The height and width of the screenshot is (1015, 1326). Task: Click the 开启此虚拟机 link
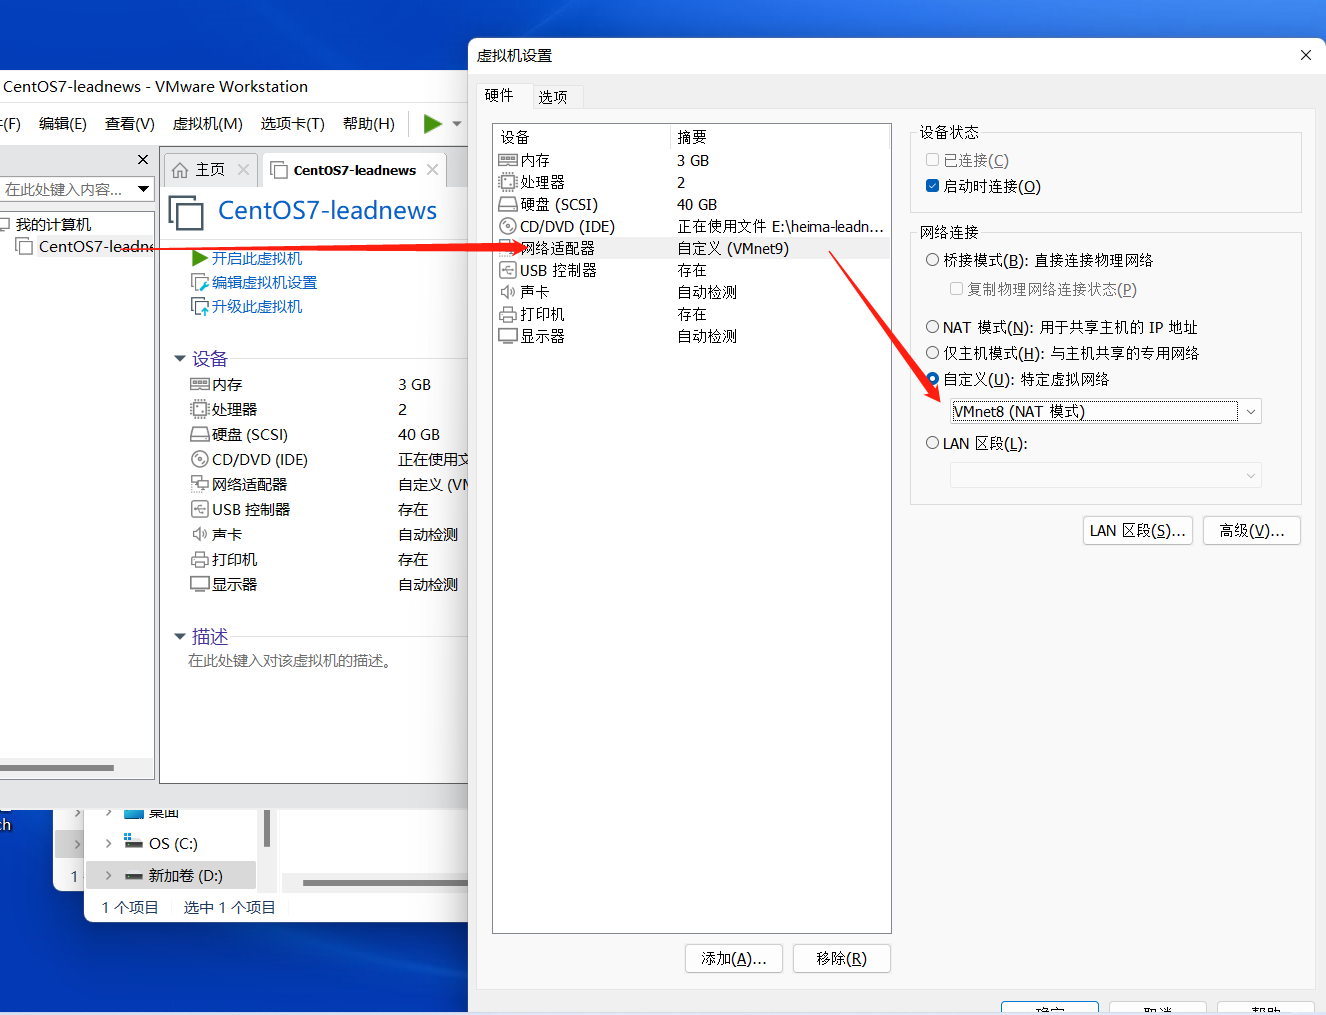pyautogui.click(x=257, y=258)
